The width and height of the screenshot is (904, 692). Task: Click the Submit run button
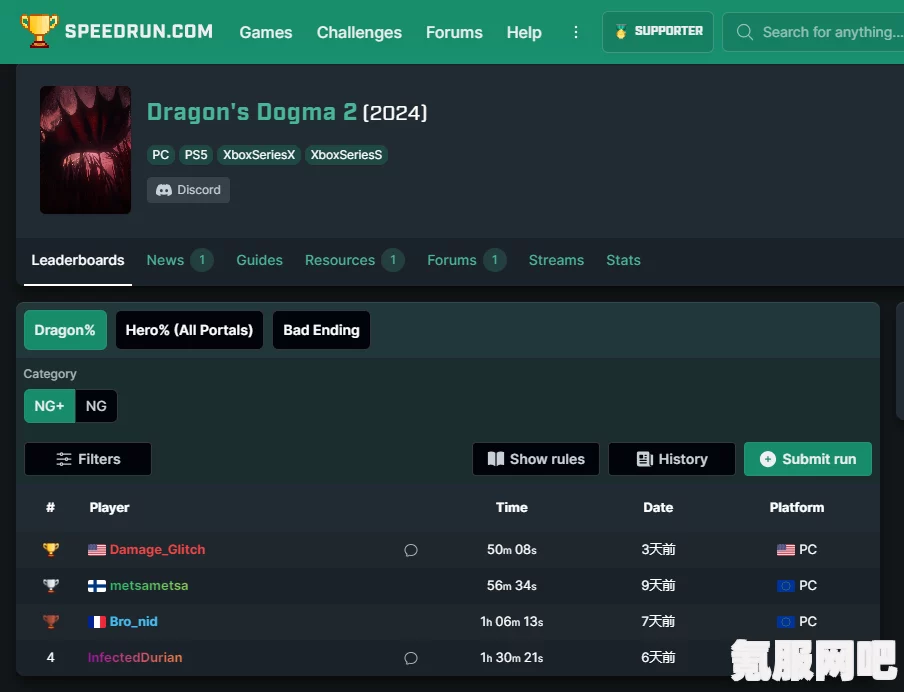808,459
